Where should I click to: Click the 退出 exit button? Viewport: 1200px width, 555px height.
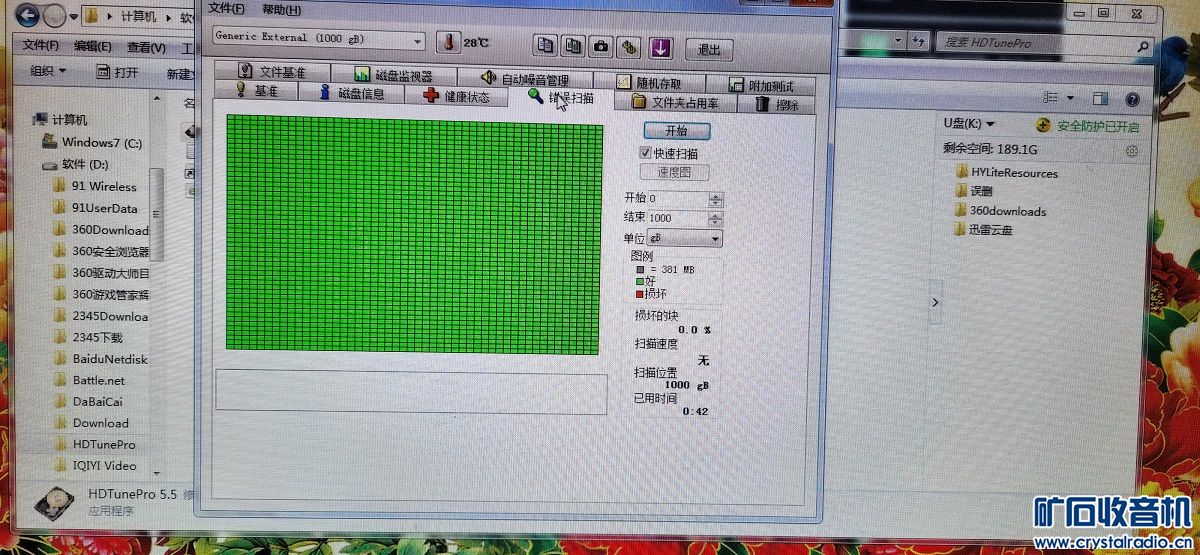709,49
